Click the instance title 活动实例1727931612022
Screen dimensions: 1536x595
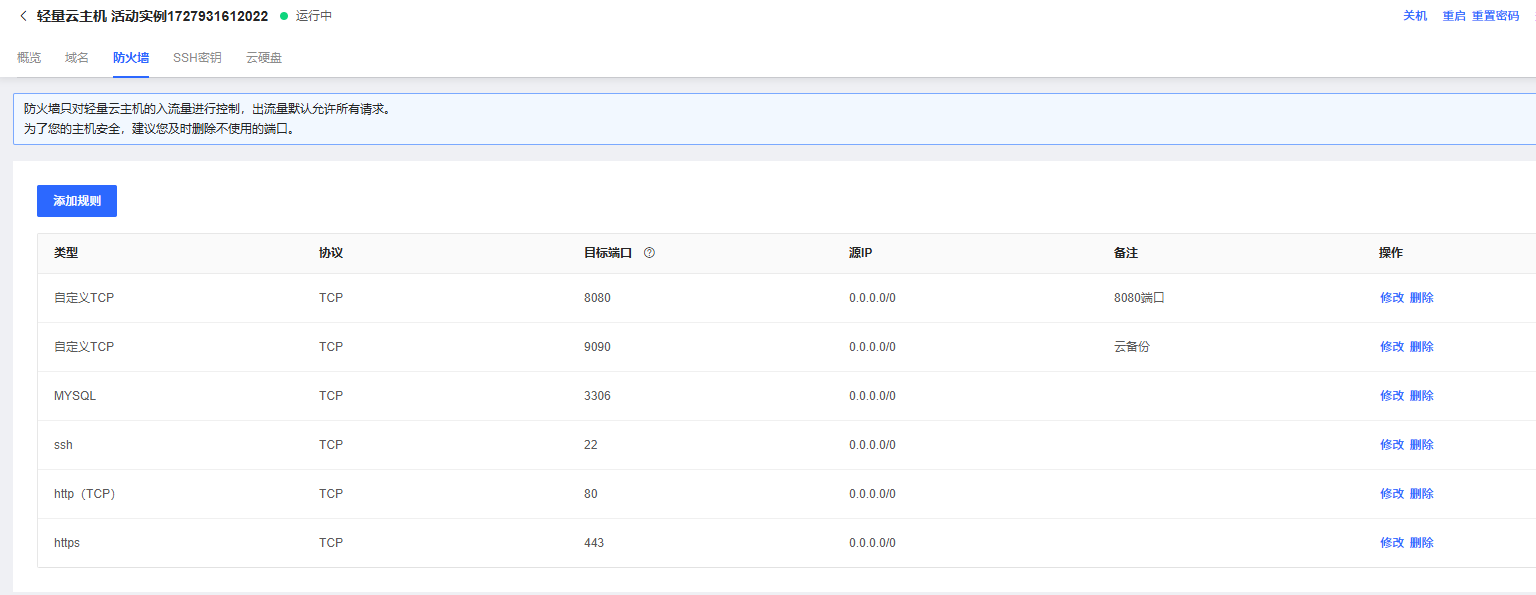(190, 16)
